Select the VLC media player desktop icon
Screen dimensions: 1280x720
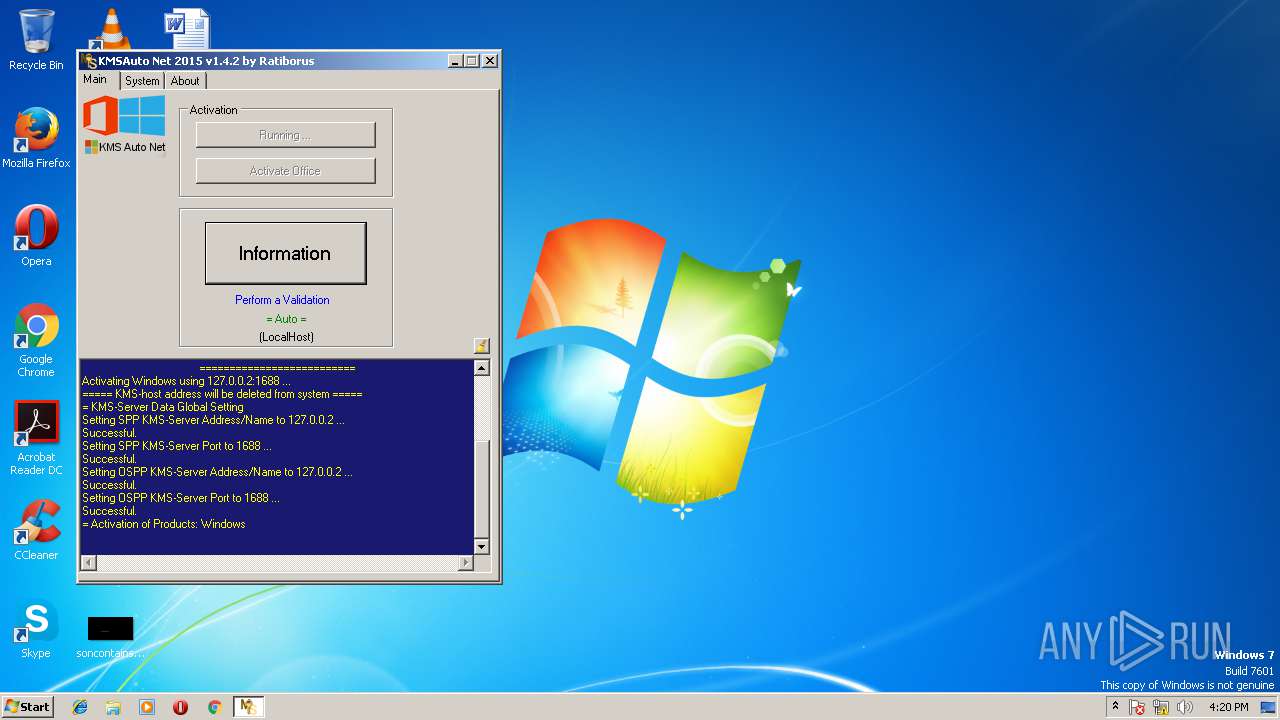click(x=110, y=28)
